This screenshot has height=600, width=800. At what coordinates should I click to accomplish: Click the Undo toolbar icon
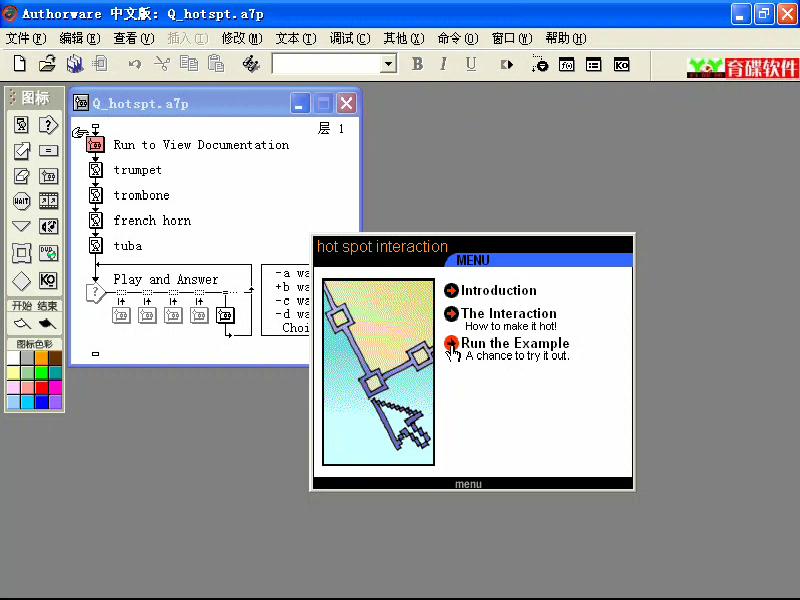tap(135, 64)
